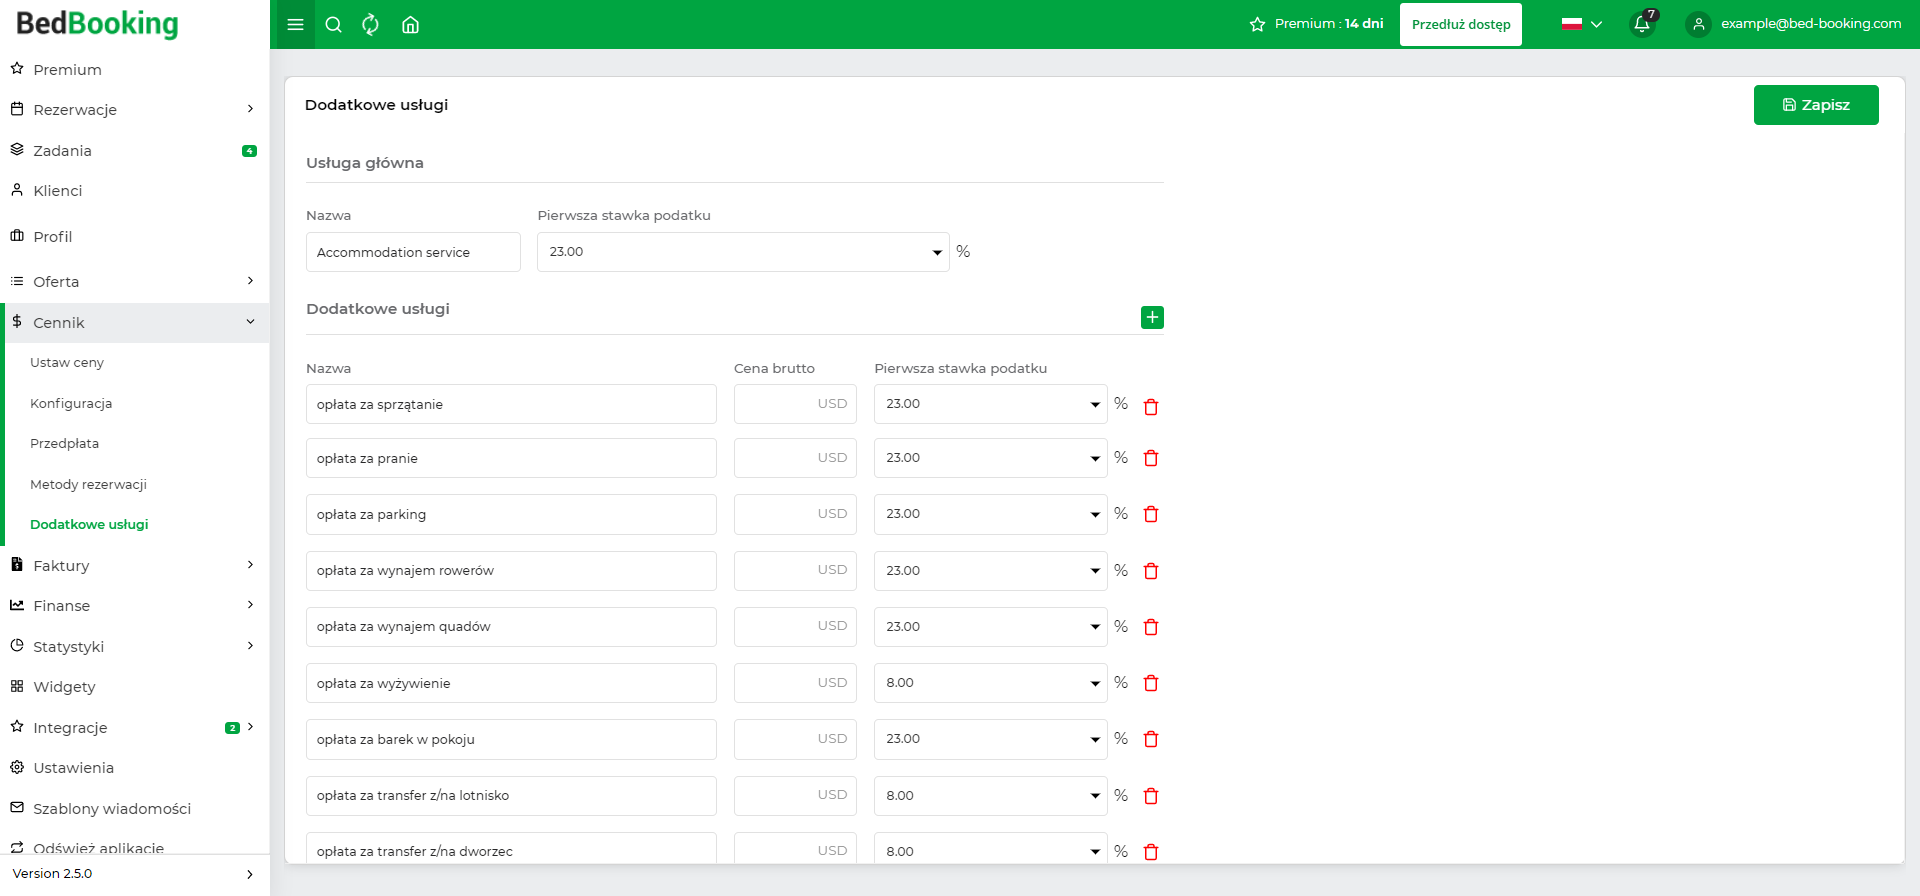The image size is (1920, 896).
Task: Expand the Rezerwacje sidebar menu
Action: click(x=134, y=109)
